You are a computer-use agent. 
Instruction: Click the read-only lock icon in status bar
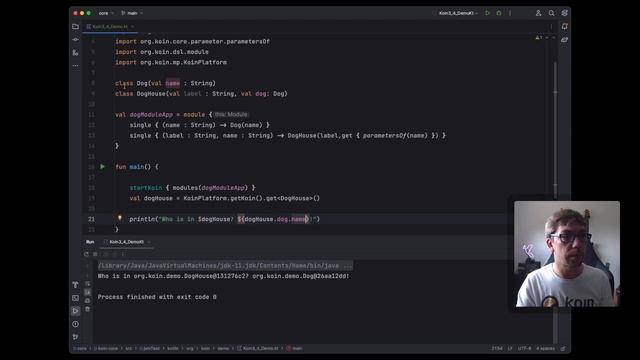tap(563, 349)
